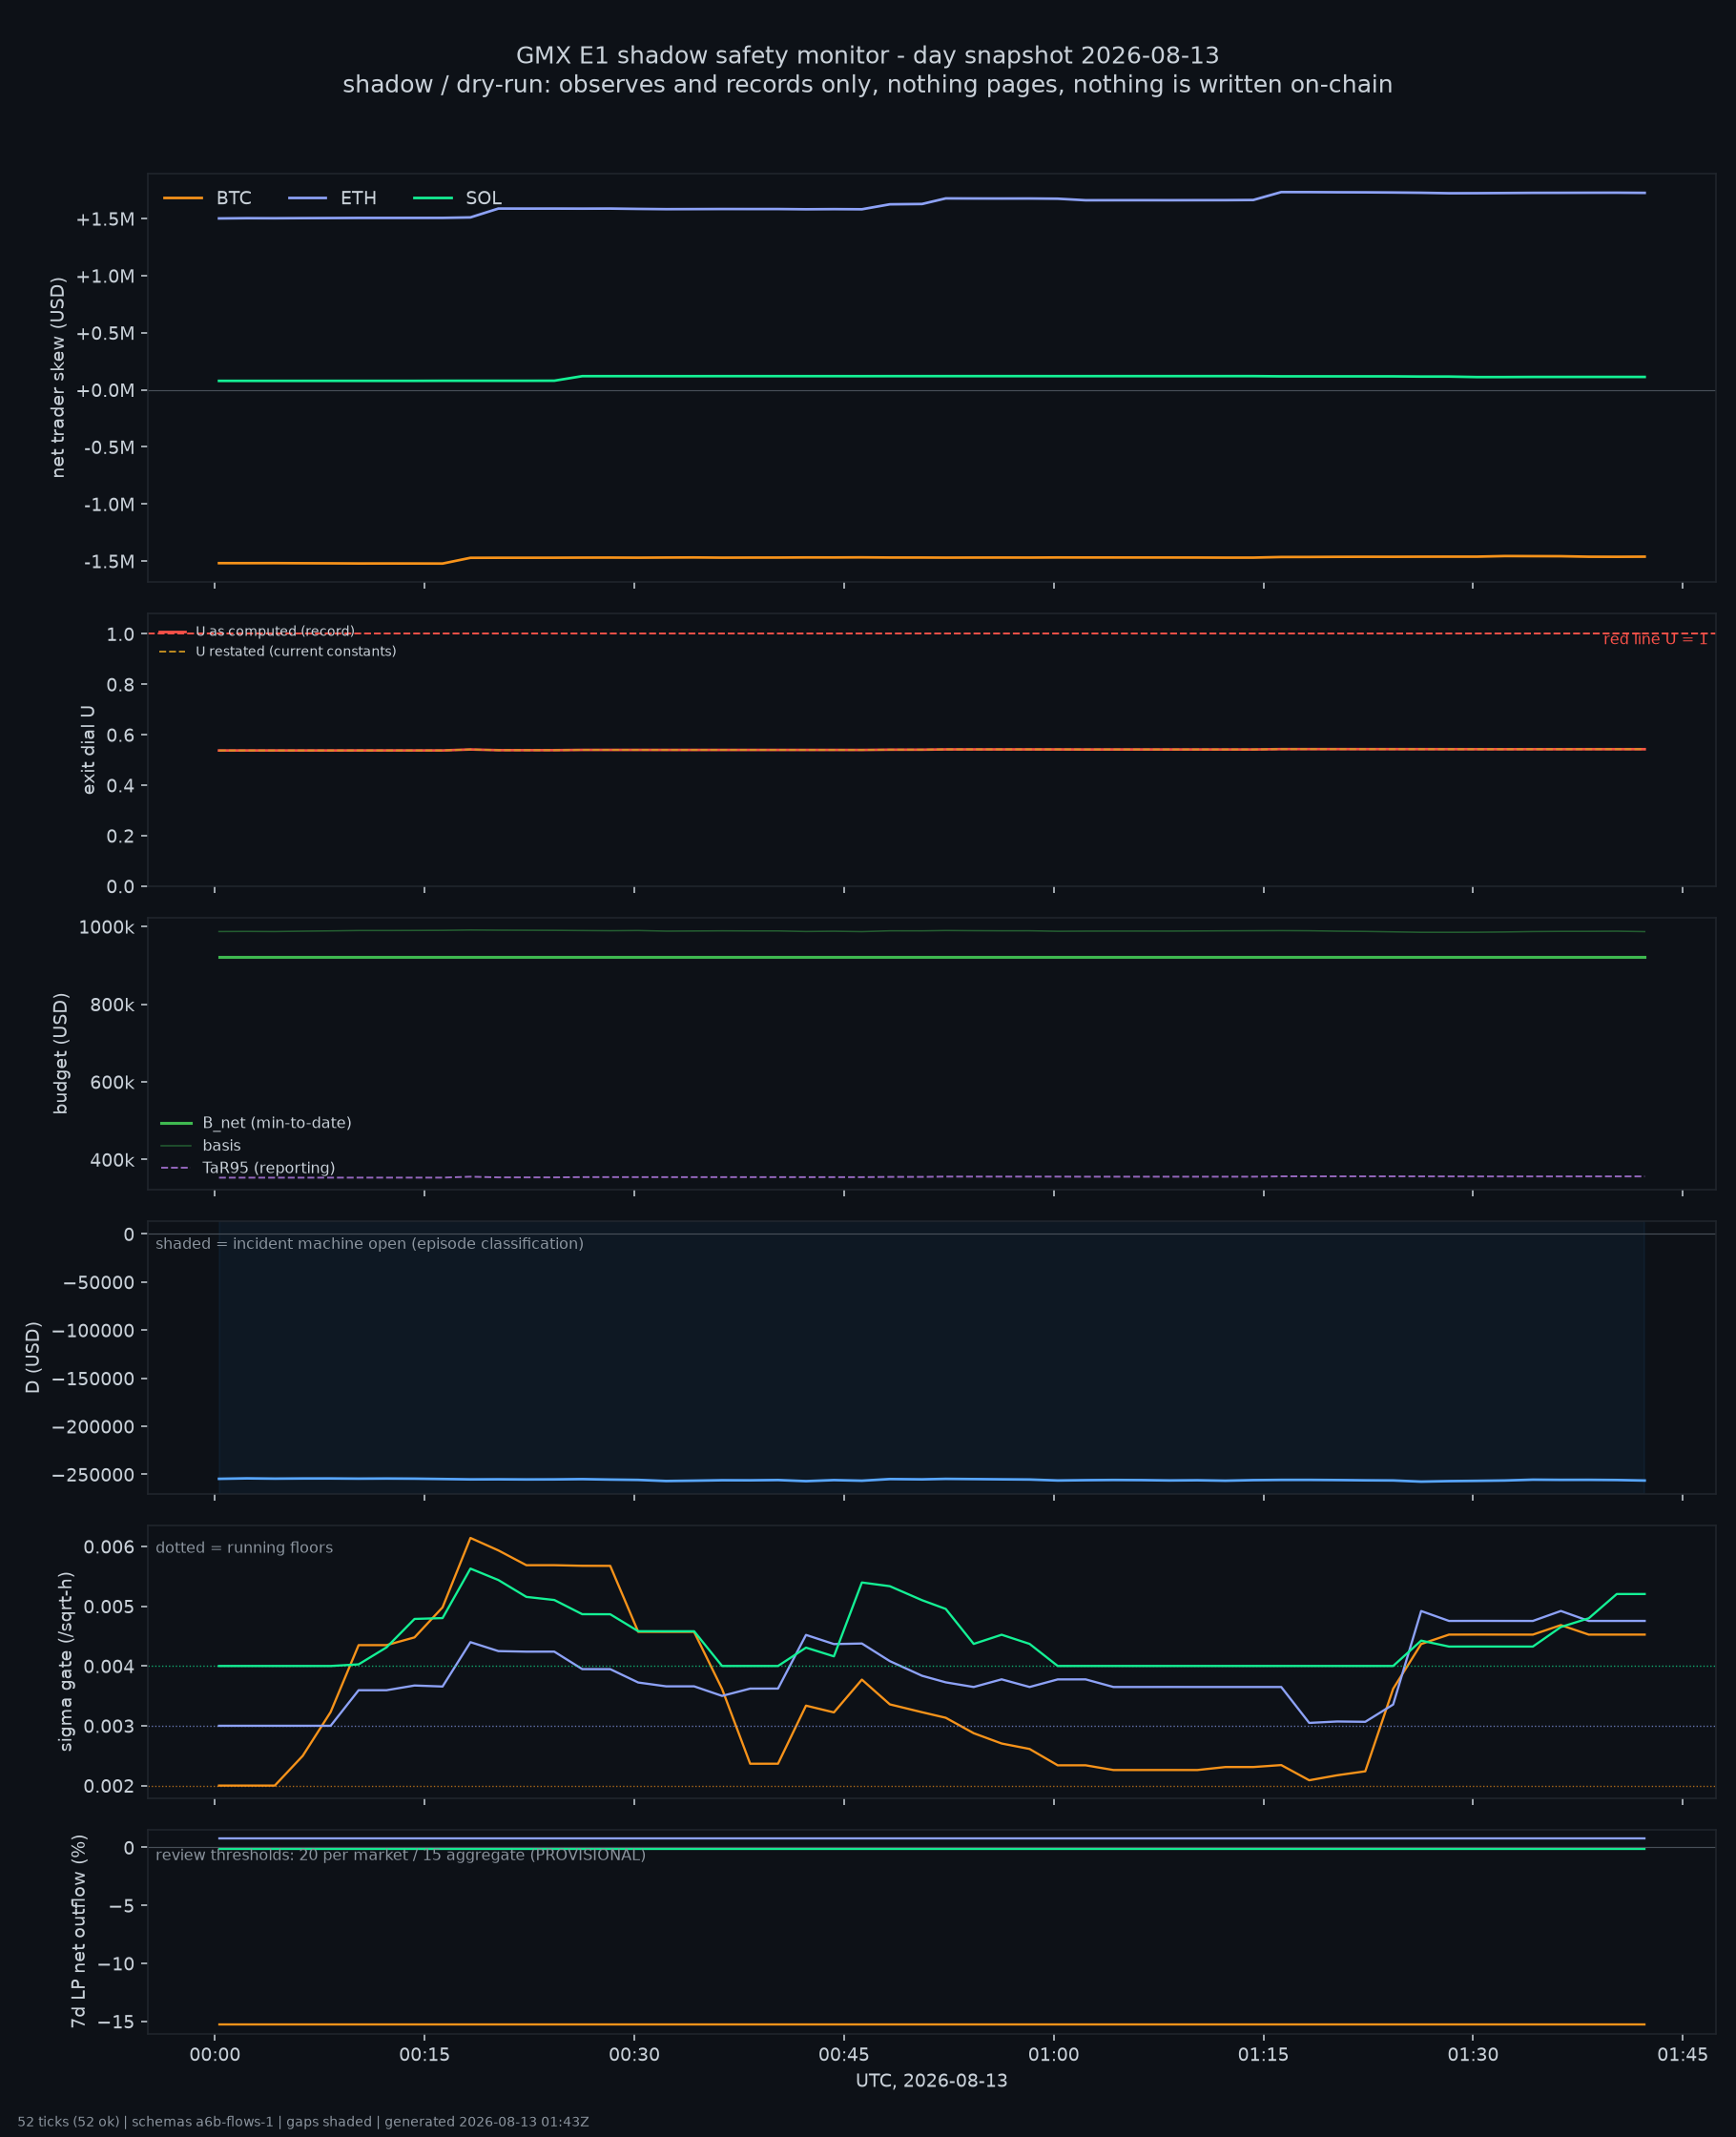The height and width of the screenshot is (2137, 1736).
Task: Click 'TaR95 (reporting)' legend entry
Action: 248,1168
